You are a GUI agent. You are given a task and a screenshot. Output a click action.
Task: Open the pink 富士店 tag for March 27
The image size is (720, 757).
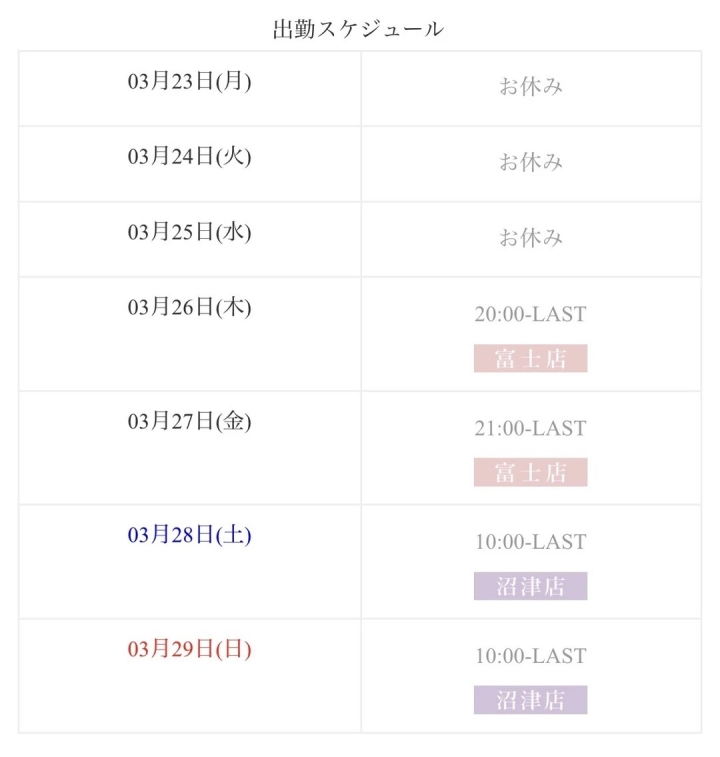pos(530,472)
